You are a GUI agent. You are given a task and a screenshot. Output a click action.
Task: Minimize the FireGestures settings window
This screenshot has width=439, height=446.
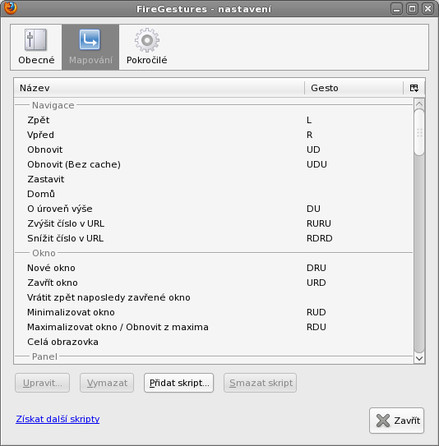[396, 9]
